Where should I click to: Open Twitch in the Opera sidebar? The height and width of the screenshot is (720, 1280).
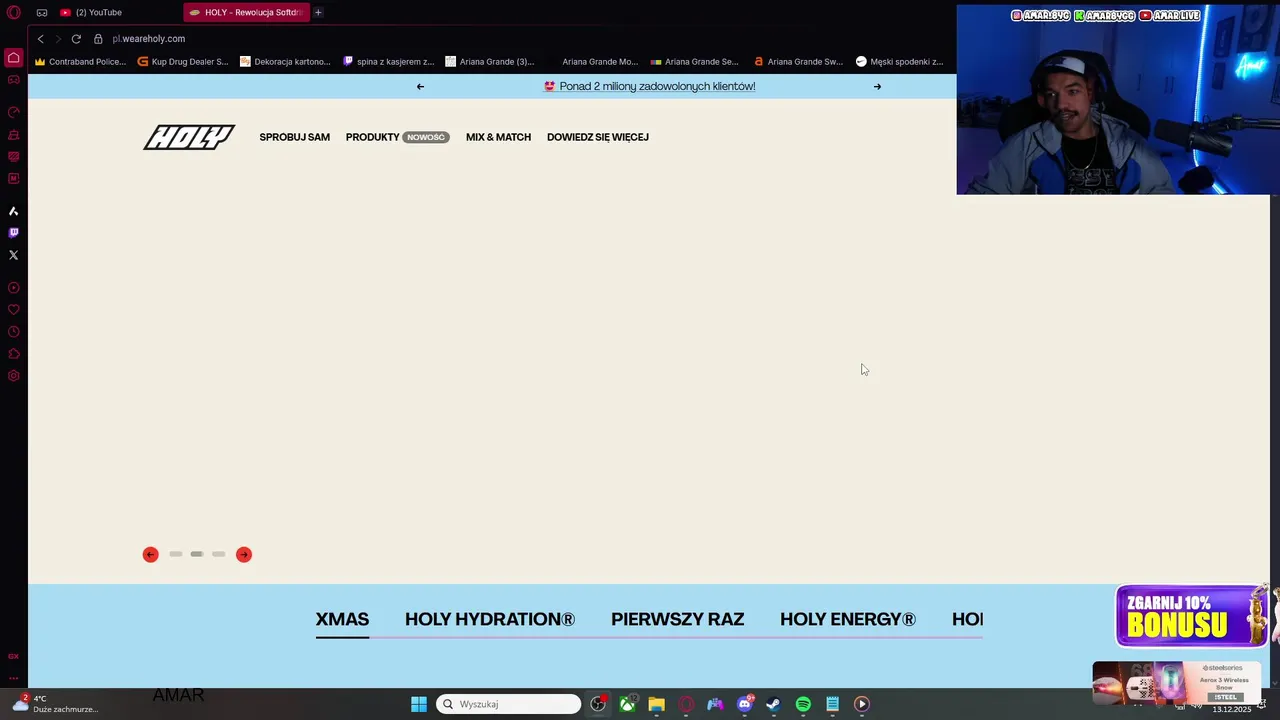(13, 233)
